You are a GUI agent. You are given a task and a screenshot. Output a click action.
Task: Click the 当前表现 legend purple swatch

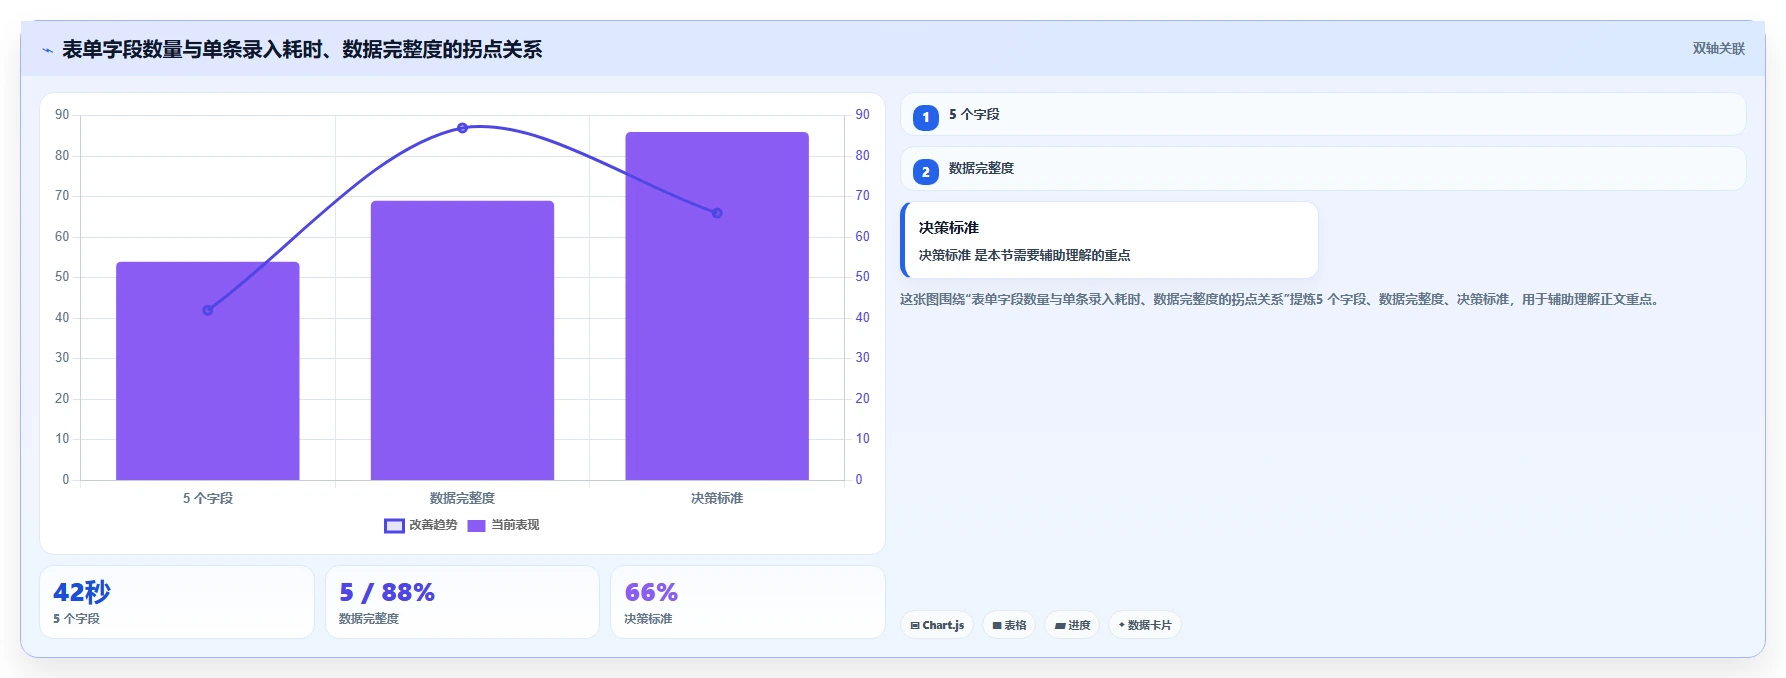[x=476, y=526]
